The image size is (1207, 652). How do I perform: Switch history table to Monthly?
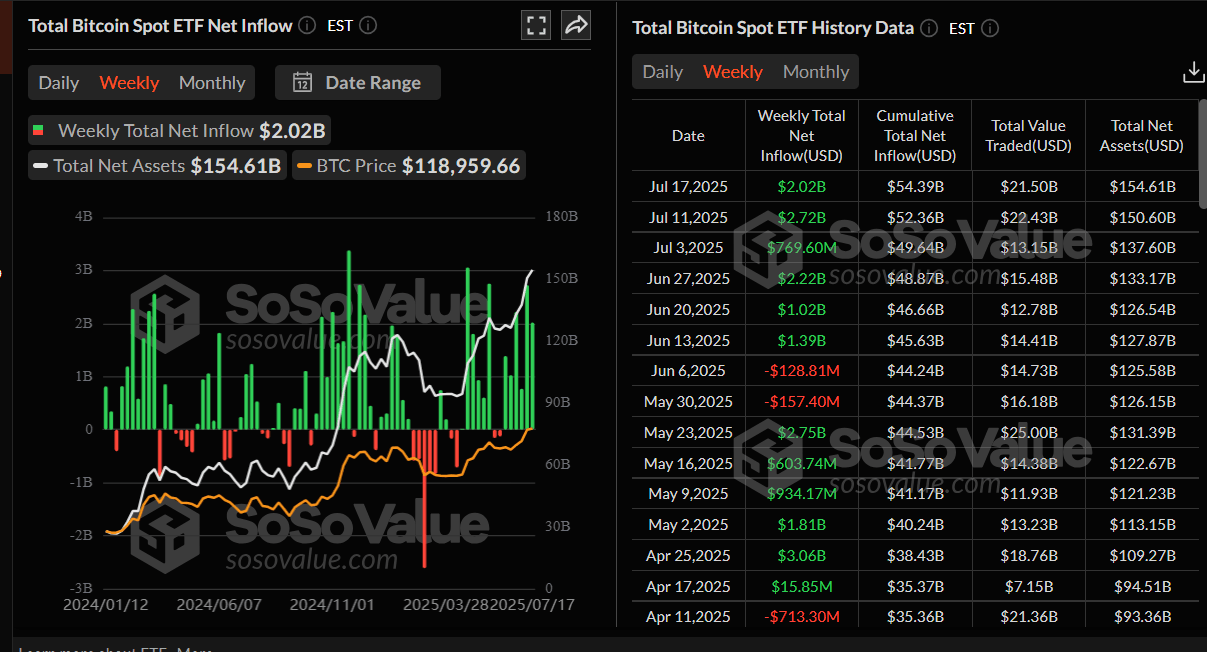click(816, 72)
